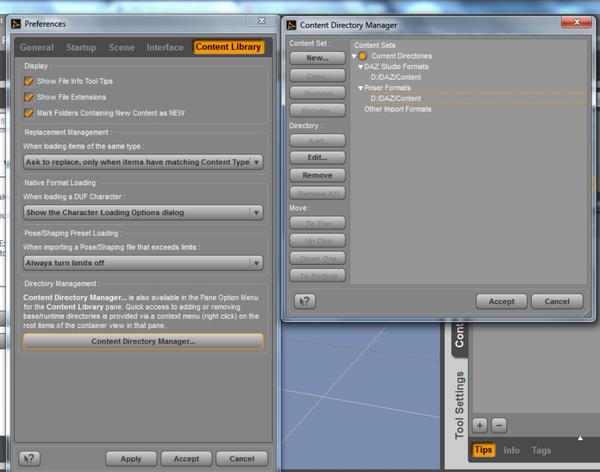Select the DAZ Studio Formats label

point(396,67)
